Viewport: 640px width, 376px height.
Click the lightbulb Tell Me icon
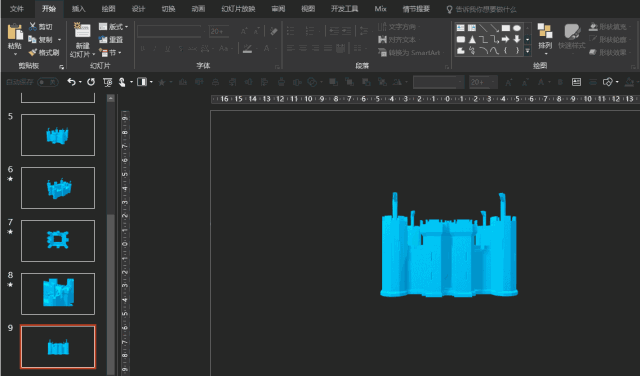coord(449,9)
